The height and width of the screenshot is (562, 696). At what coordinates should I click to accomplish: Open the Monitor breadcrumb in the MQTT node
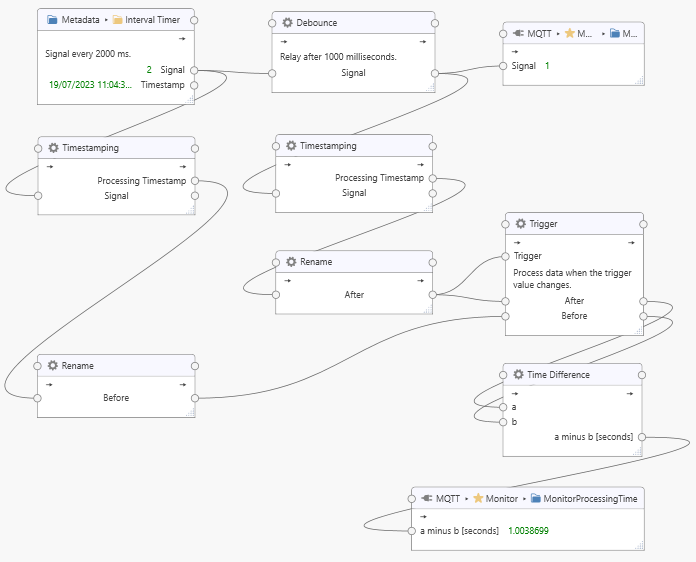[x=502, y=497]
